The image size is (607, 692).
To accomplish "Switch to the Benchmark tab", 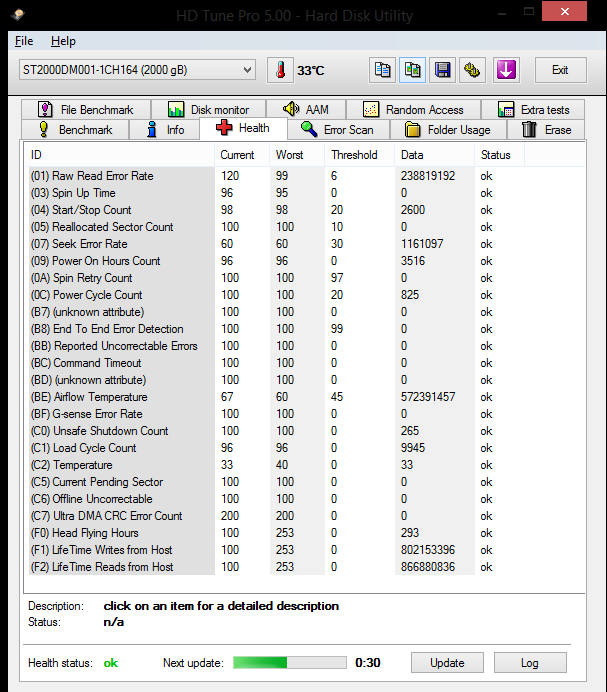I will point(75,130).
